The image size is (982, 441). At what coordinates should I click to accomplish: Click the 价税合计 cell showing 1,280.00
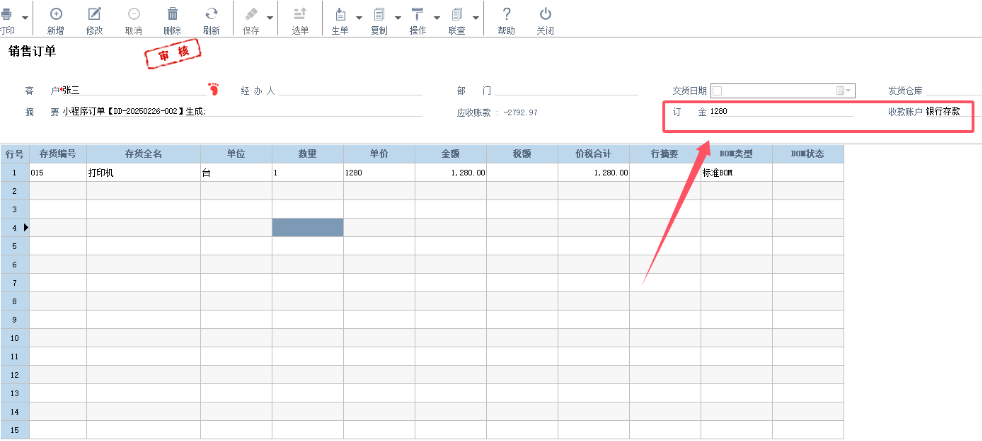pyautogui.click(x=593, y=172)
